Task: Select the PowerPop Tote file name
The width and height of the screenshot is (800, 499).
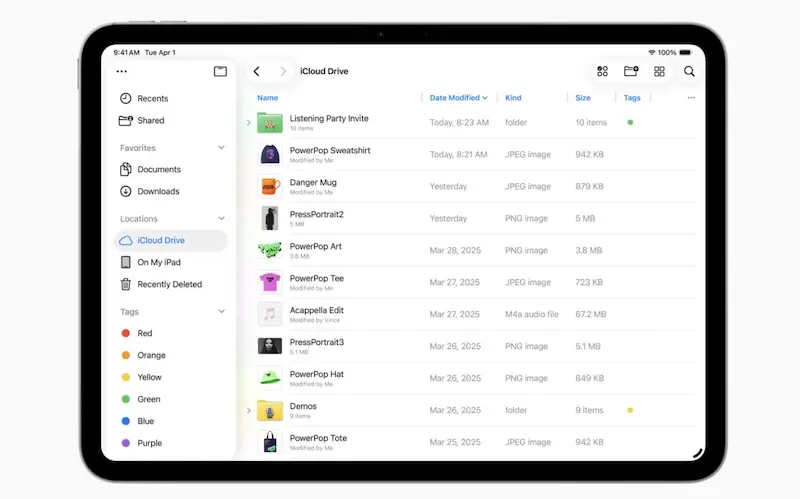Action: (x=318, y=438)
